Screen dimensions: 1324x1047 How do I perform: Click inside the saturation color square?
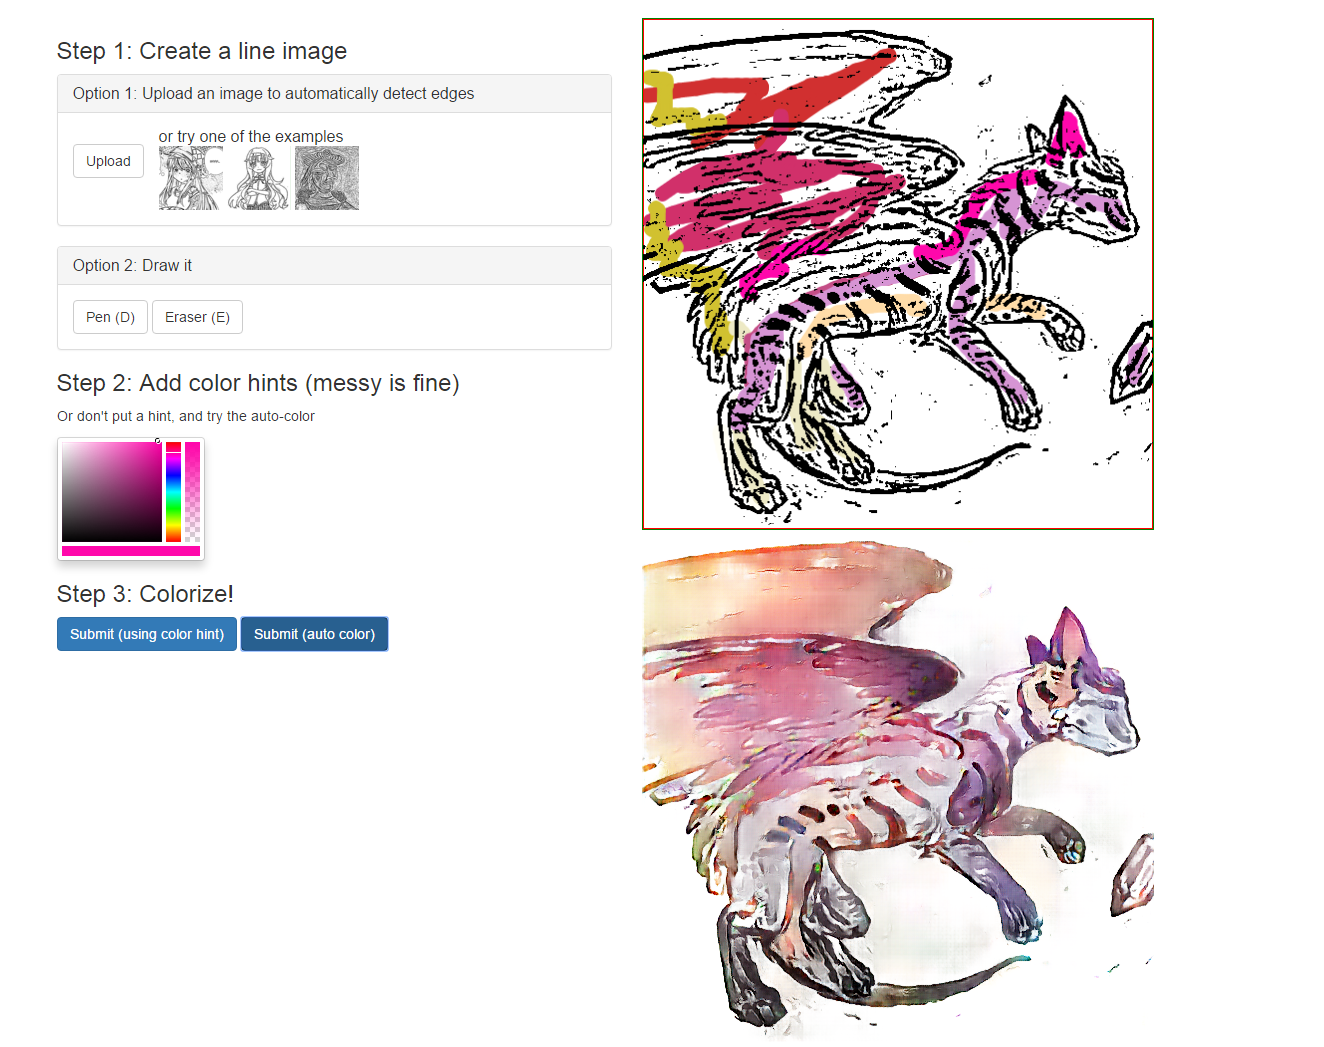pos(111,492)
